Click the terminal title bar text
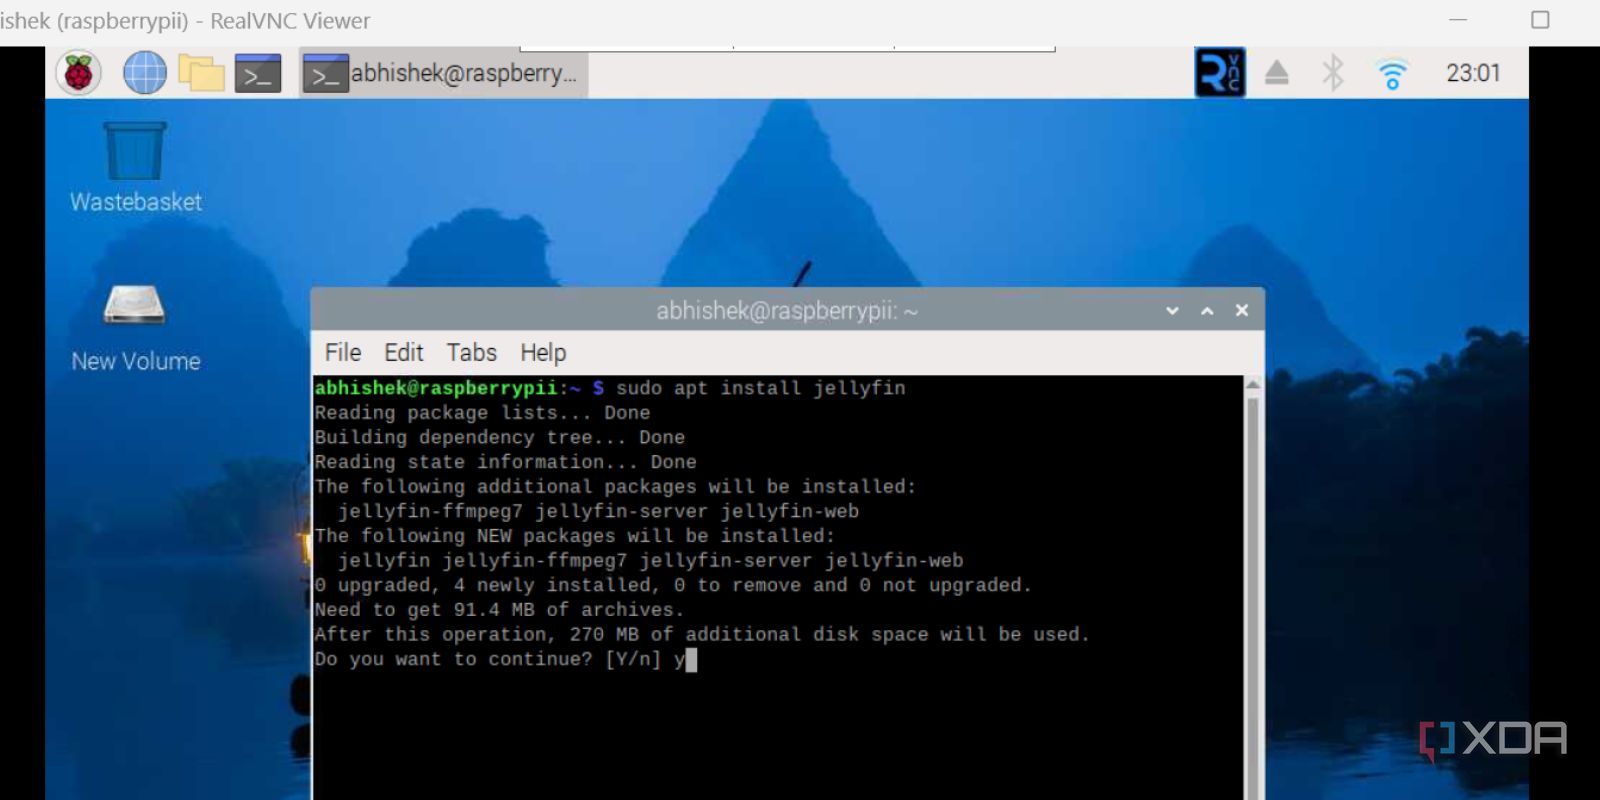The height and width of the screenshot is (800, 1600). tap(787, 311)
